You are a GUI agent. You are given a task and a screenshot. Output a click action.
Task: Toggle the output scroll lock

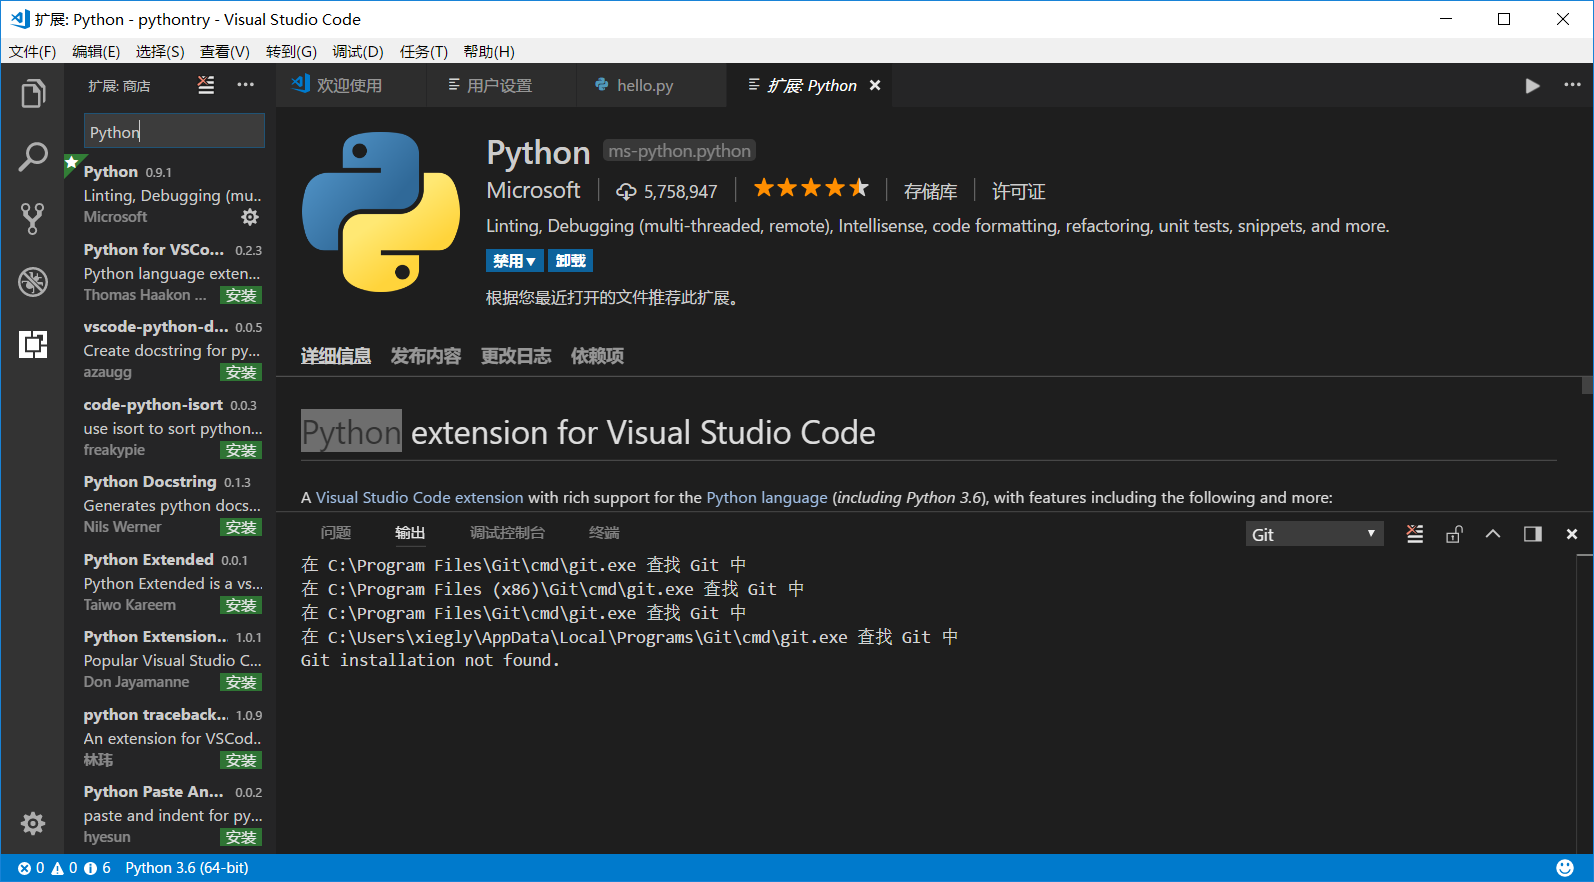pyautogui.click(x=1454, y=534)
